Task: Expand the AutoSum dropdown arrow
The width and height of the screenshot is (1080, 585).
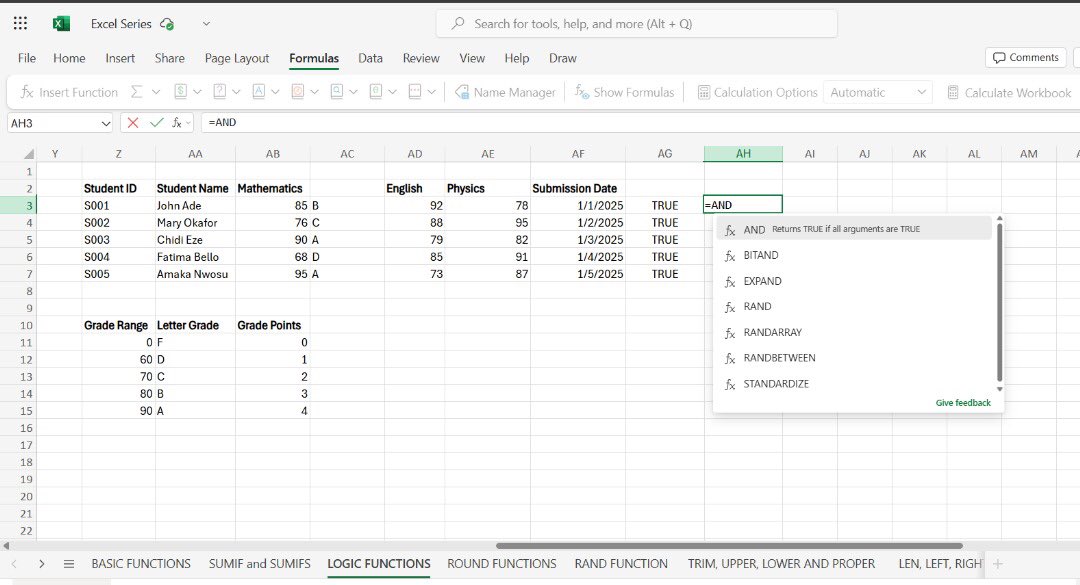Action: 156,92
